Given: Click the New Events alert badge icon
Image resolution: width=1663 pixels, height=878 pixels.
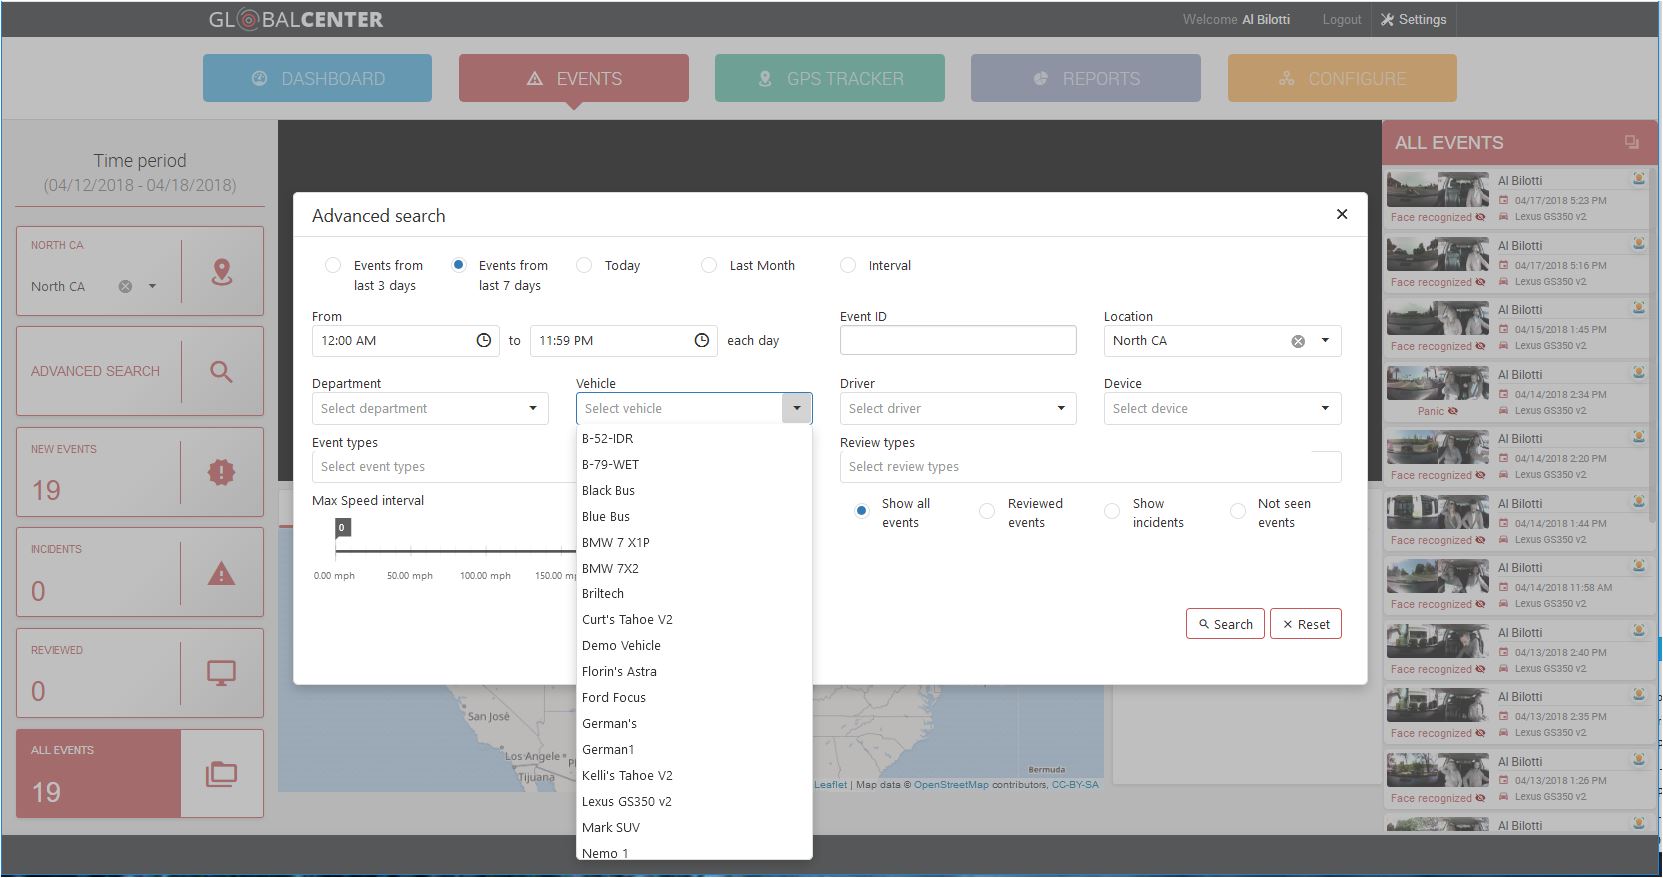Looking at the screenshot, I should pyautogui.click(x=221, y=472).
